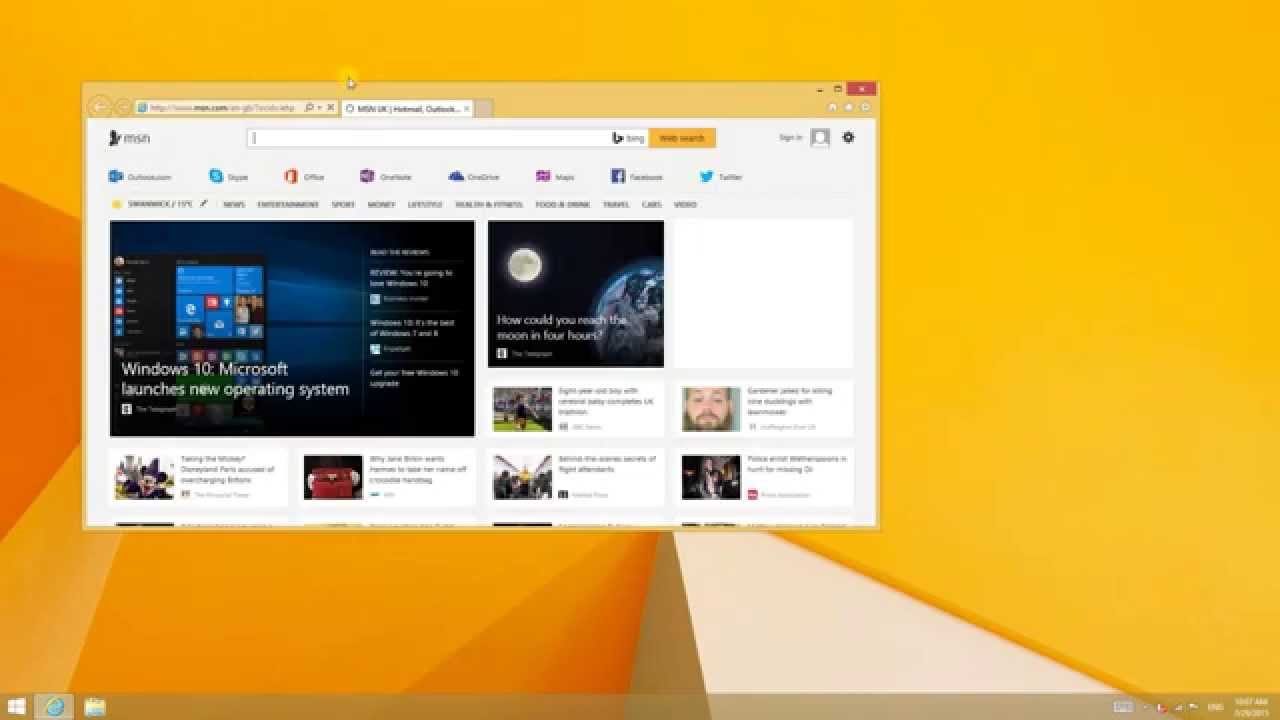Viewport: 1280px width, 720px height.
Task: Open the Internet Explorer Tools gear
Action: click(865, 107)
